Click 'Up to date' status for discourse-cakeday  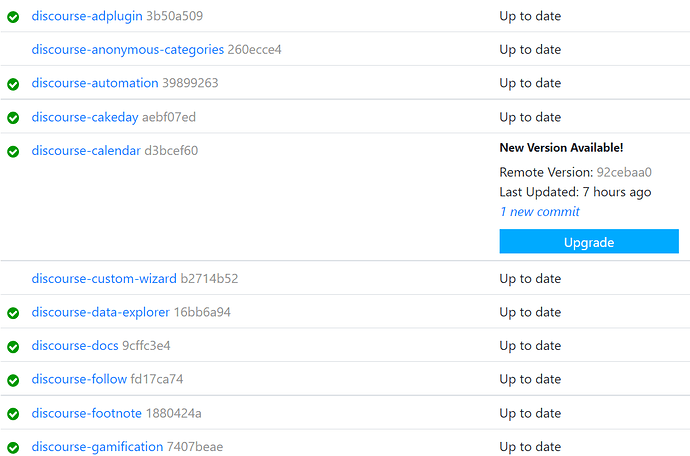[x=530, y=118]
